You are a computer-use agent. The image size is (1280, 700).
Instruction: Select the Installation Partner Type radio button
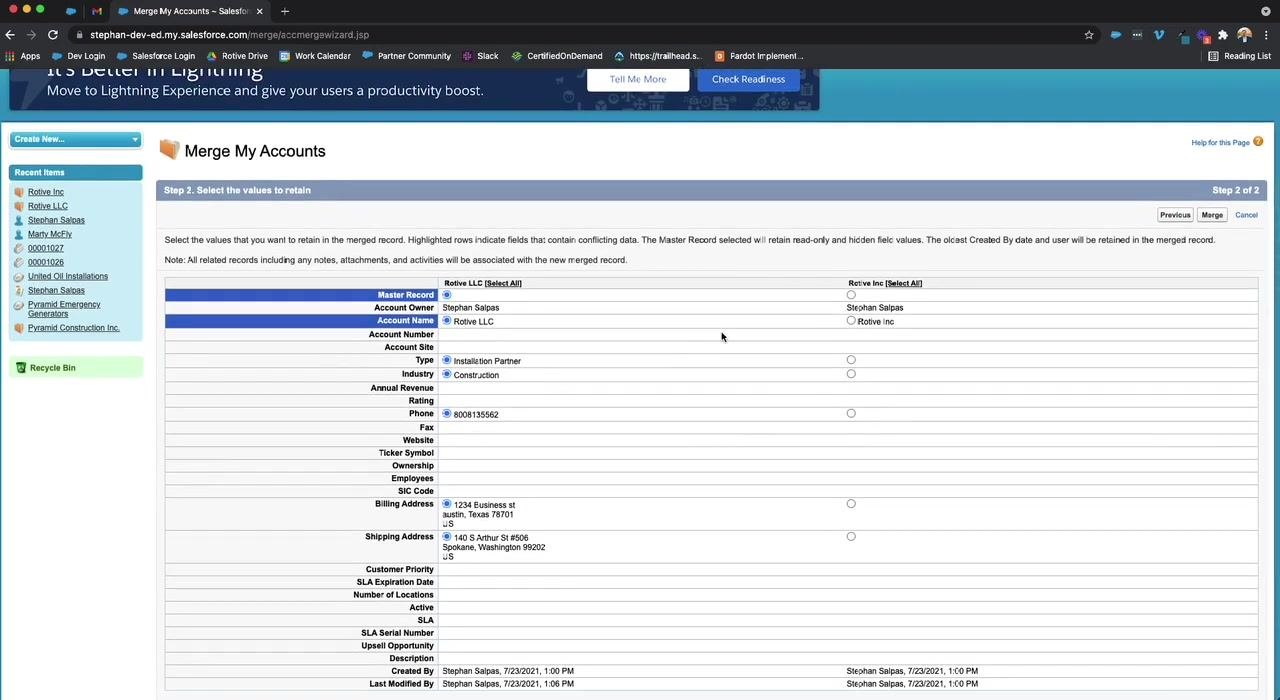pyautogui.click(x=447, y=360)
